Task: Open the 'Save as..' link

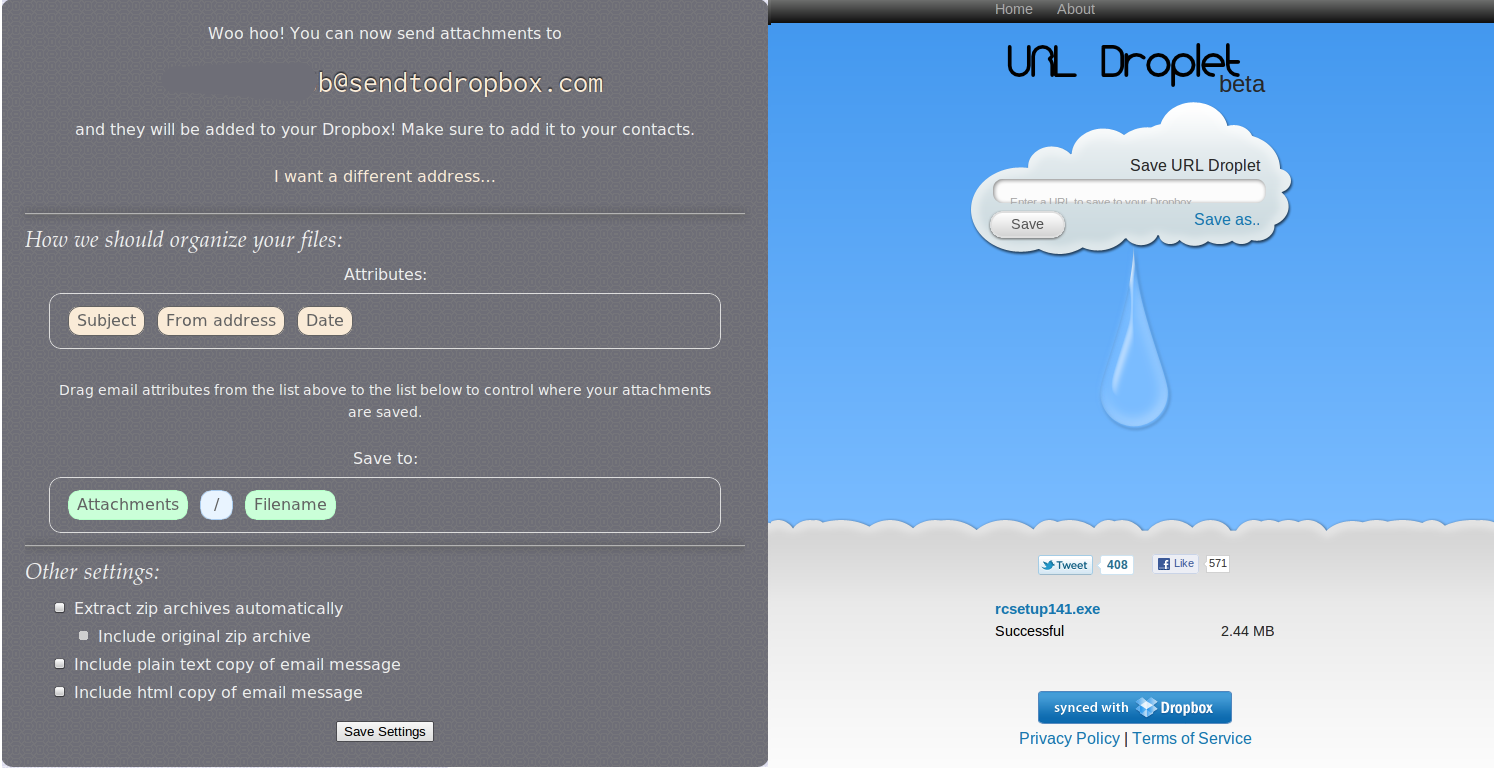Action: click(x=1227, y=219)
